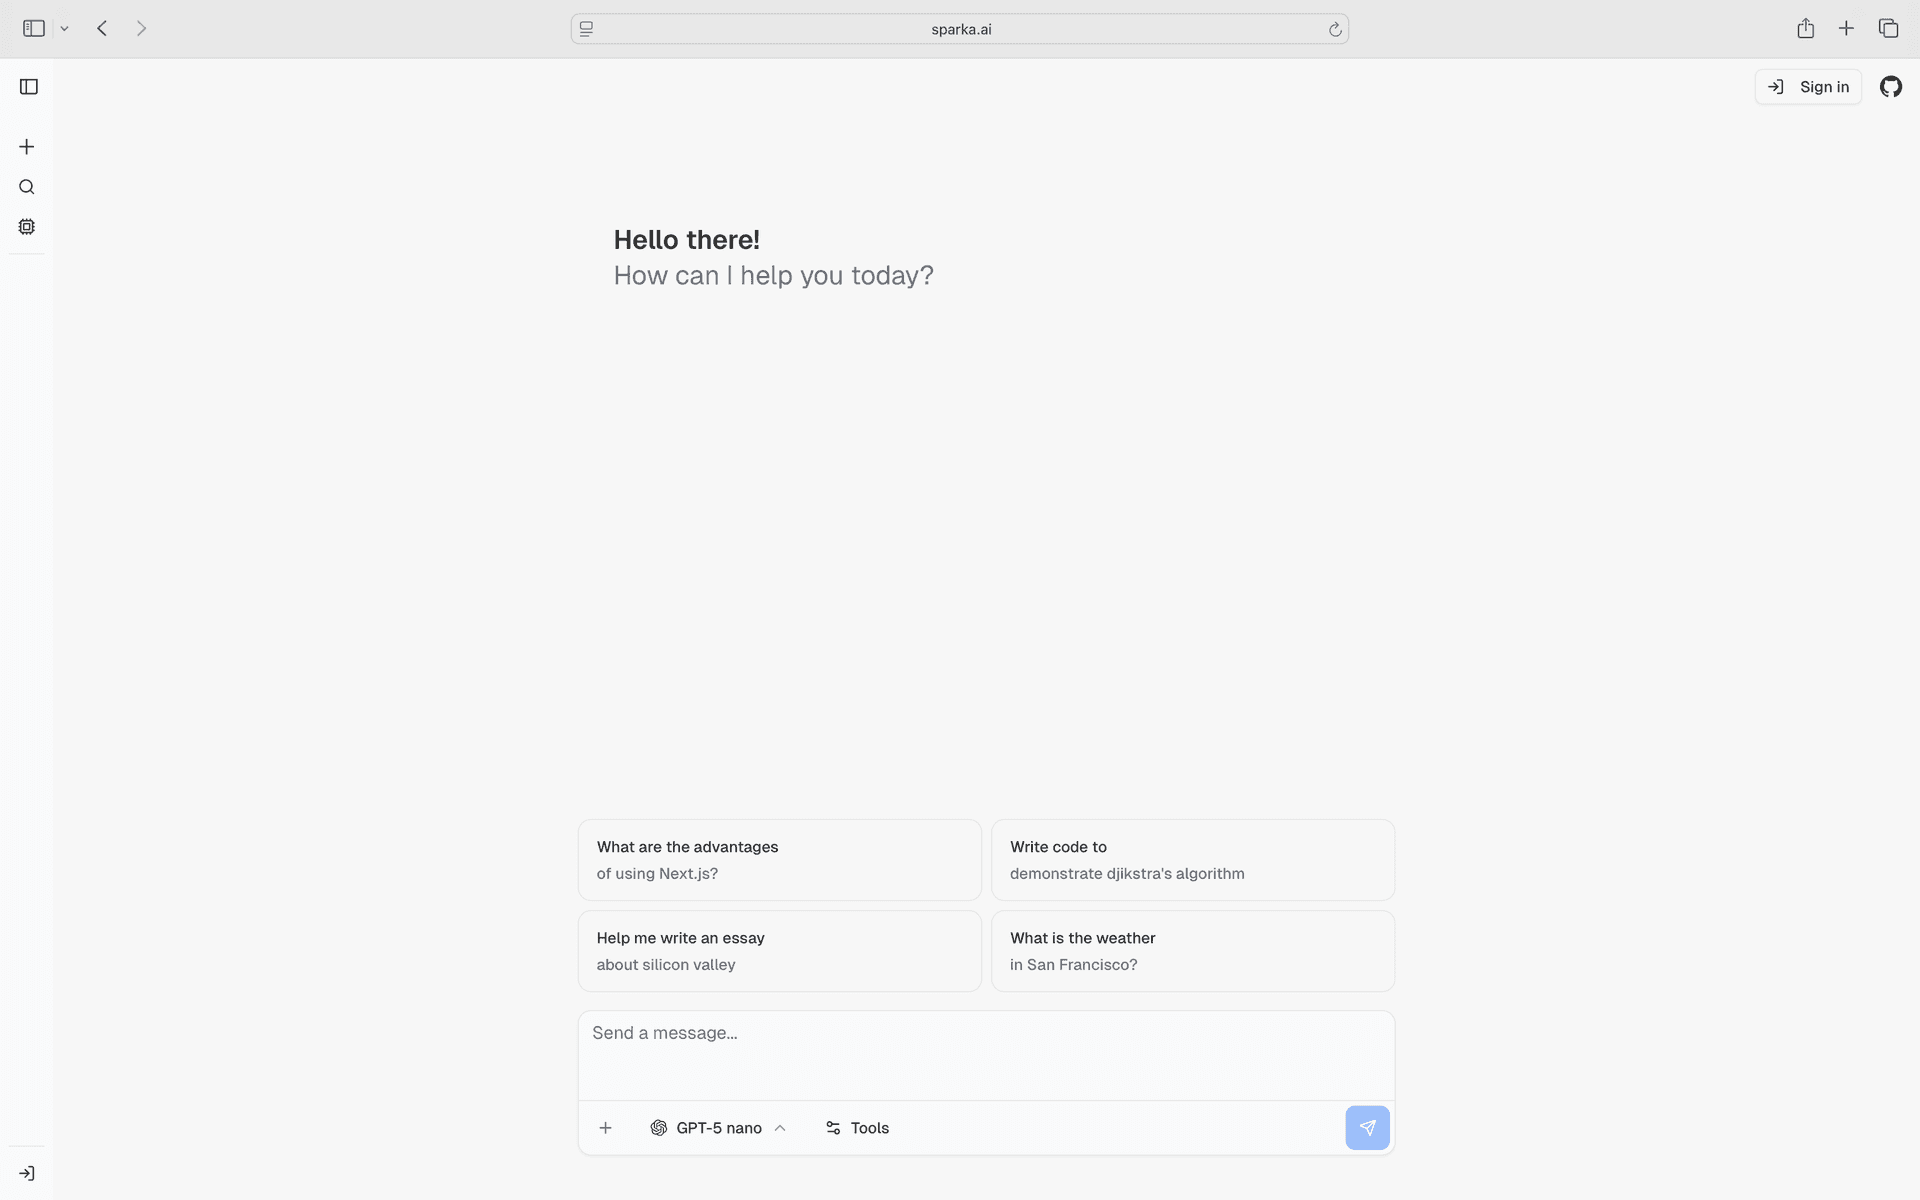Click the sidebar bottom sign-in arrow icon

pos(27,1173)
